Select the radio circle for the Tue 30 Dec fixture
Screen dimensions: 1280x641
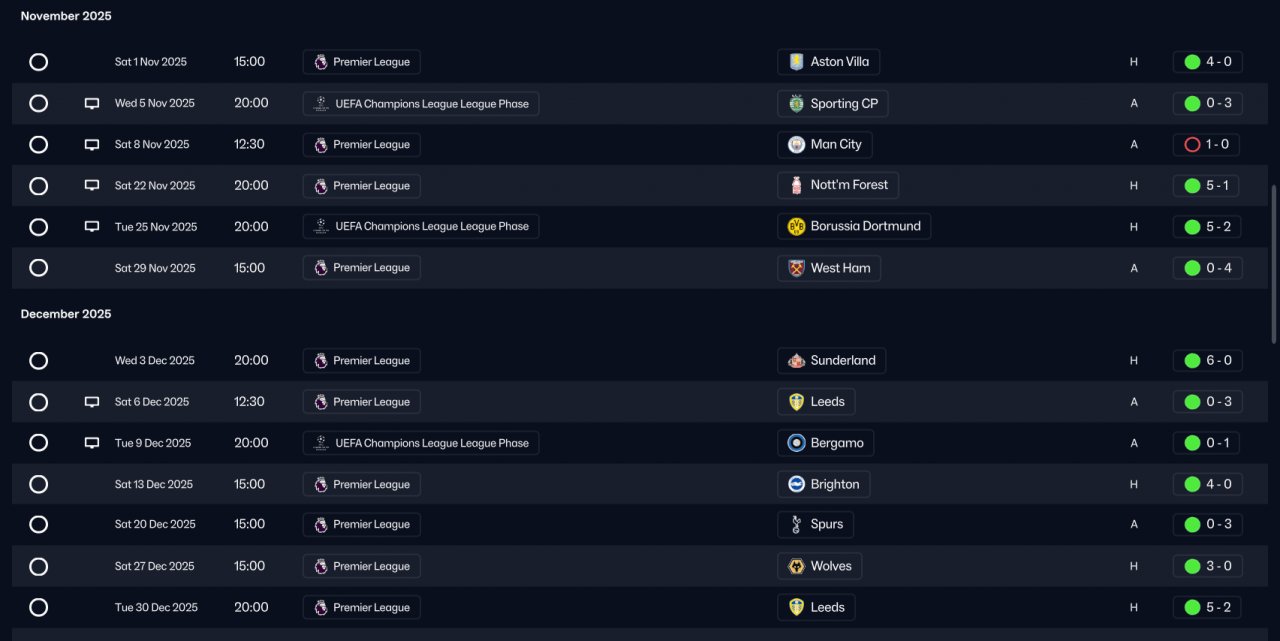[x=38, y=607]
